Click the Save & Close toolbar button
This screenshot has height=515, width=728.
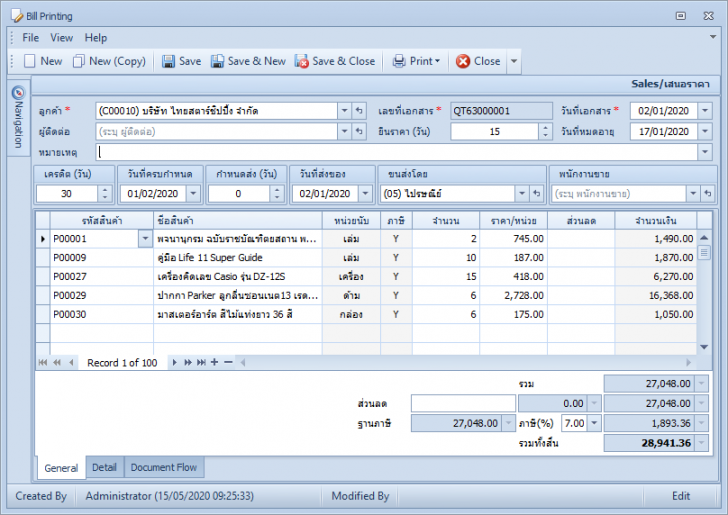pos(334,61)
